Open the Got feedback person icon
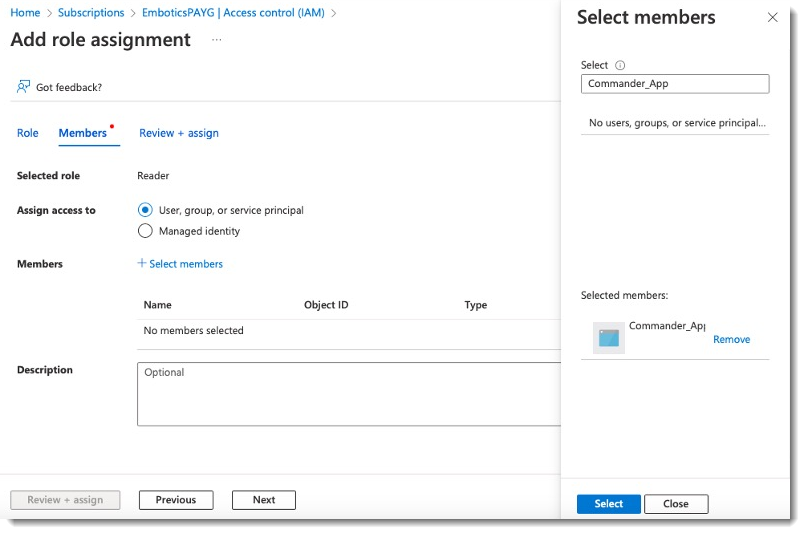Viewport: 805px width, 534px height. [23, 87]
